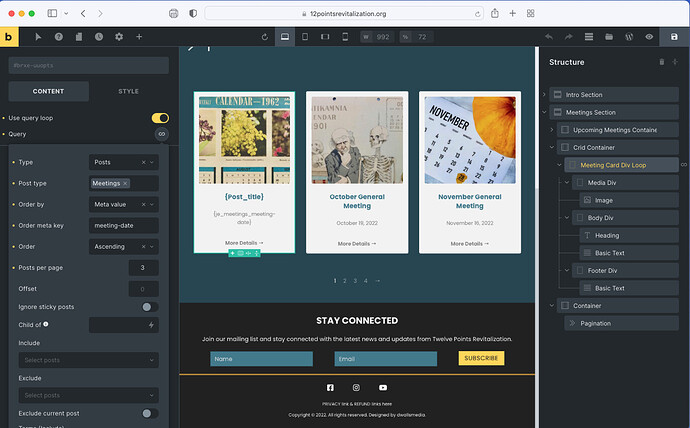This screenshot has height=428, width=690.
Task: Click the Safari address bar
Action: 345,14
